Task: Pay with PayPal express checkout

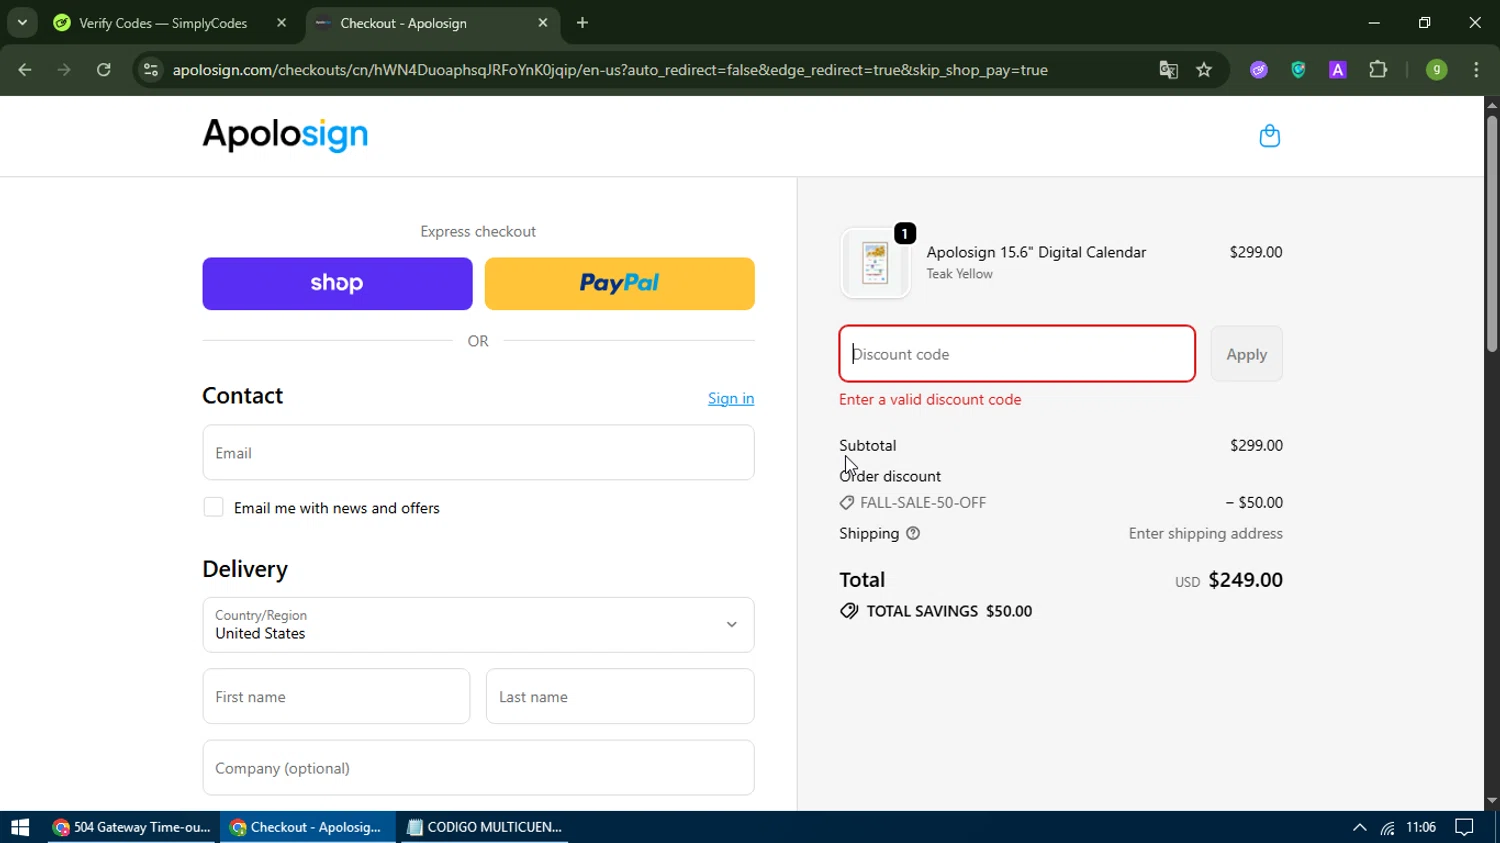Action: [x=620, y=284]
